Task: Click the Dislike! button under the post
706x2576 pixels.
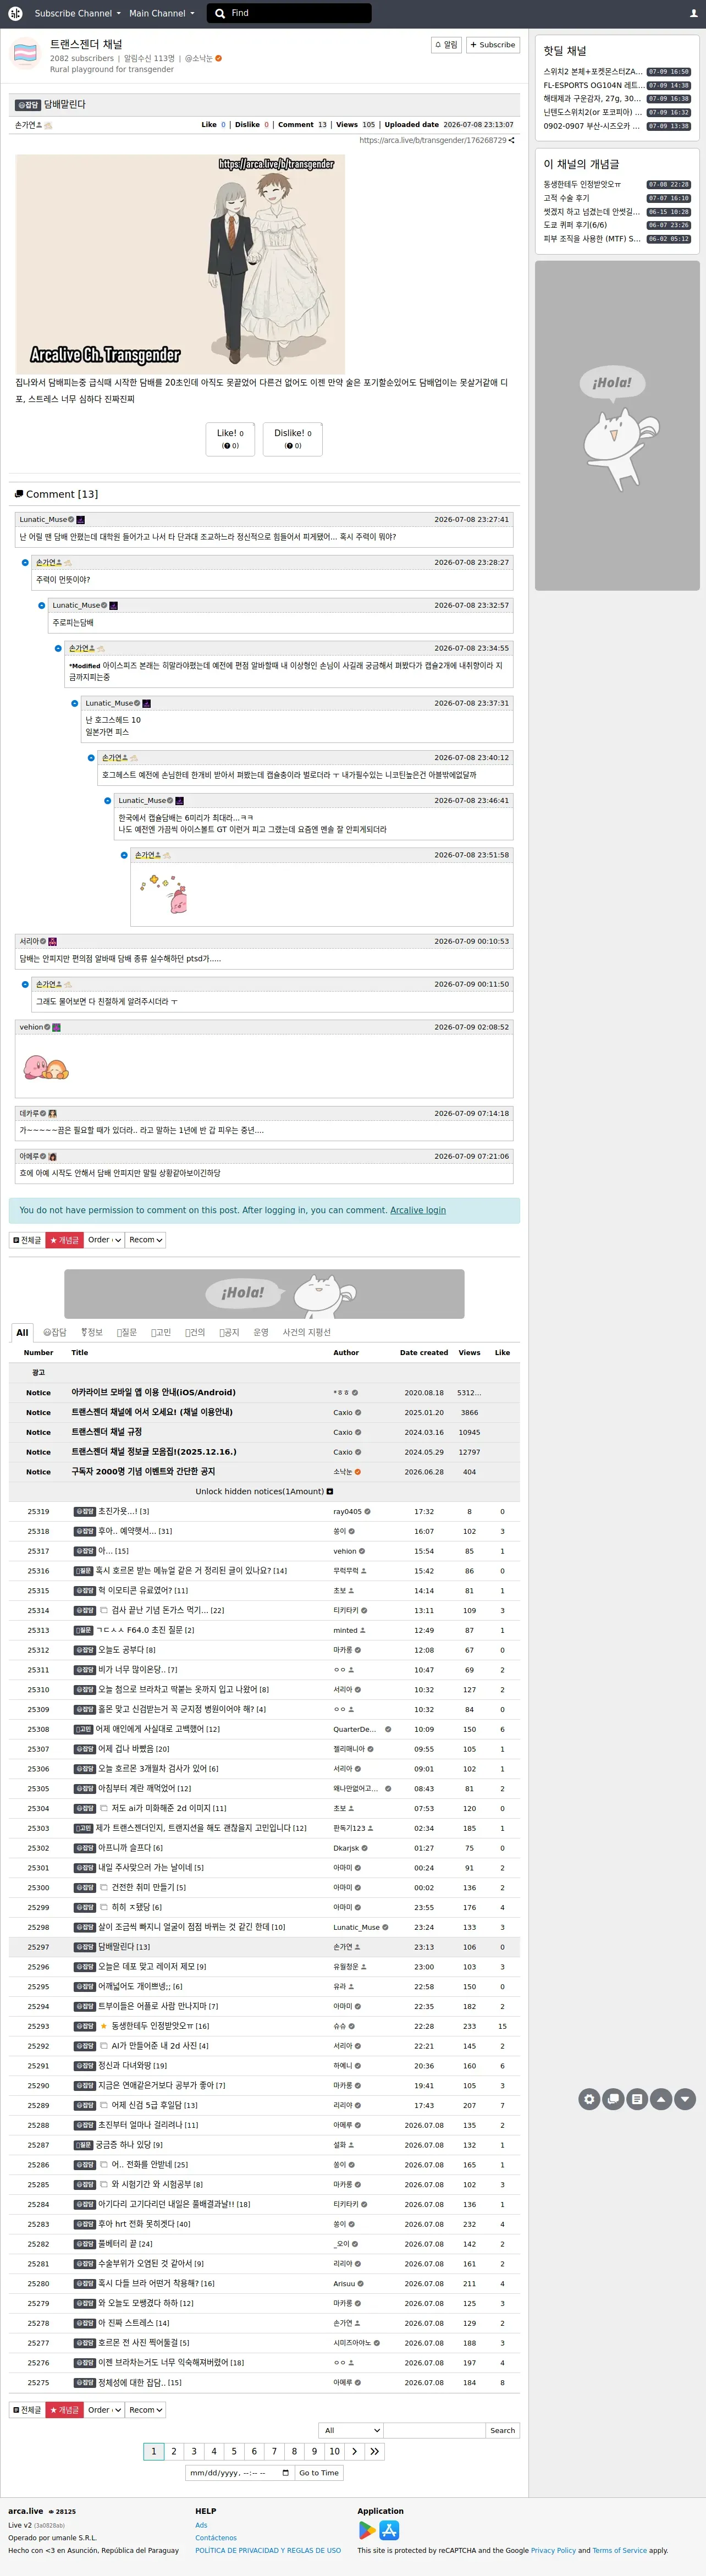Action: [x=293, y=439]
